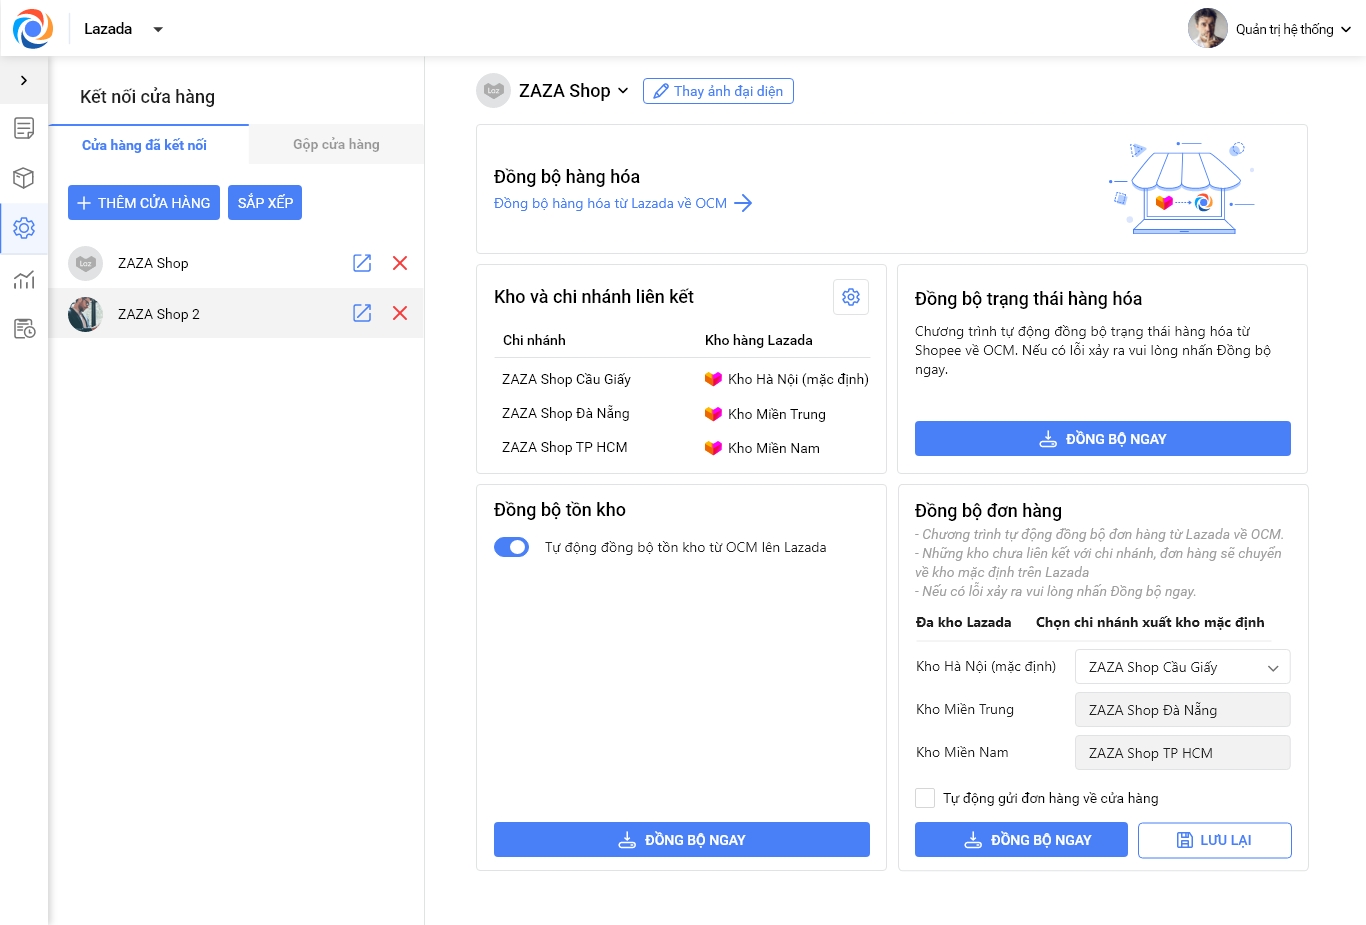Toggle automatic inventory sync to Lazada
The width and height of the screenshot is (1366, 925).
coord(511,547)
